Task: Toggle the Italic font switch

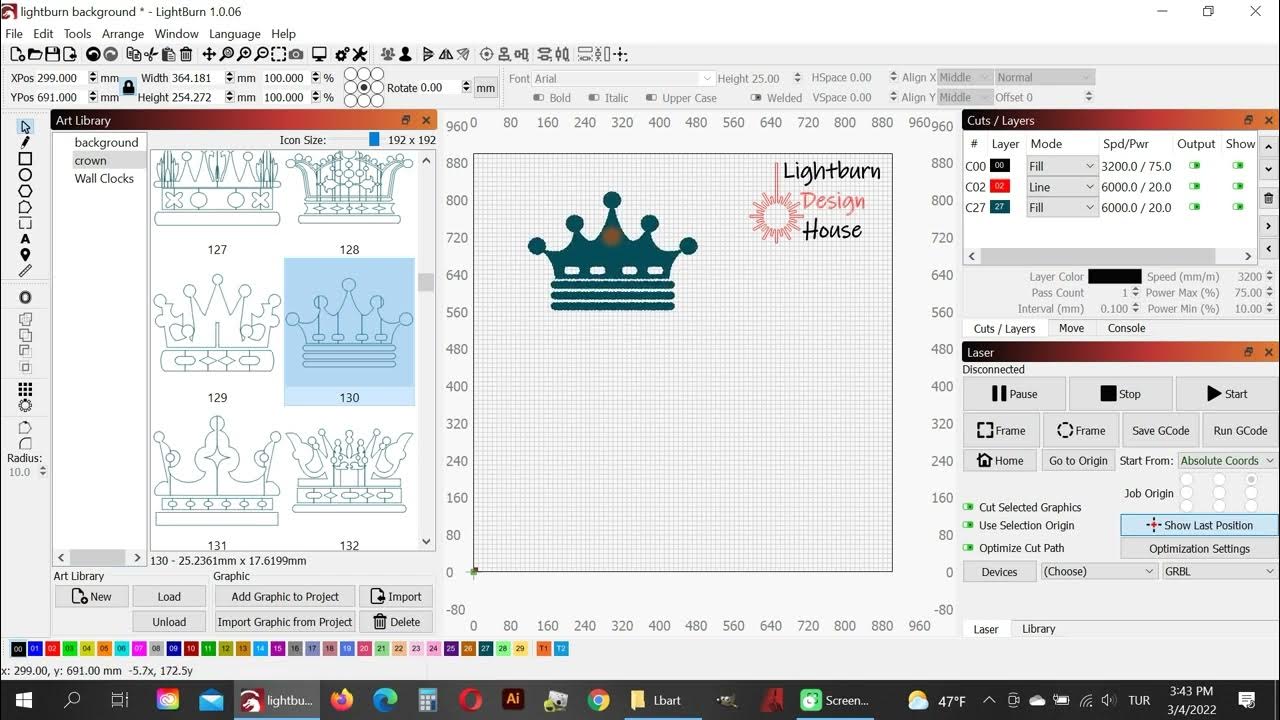Action: [594, 98]
